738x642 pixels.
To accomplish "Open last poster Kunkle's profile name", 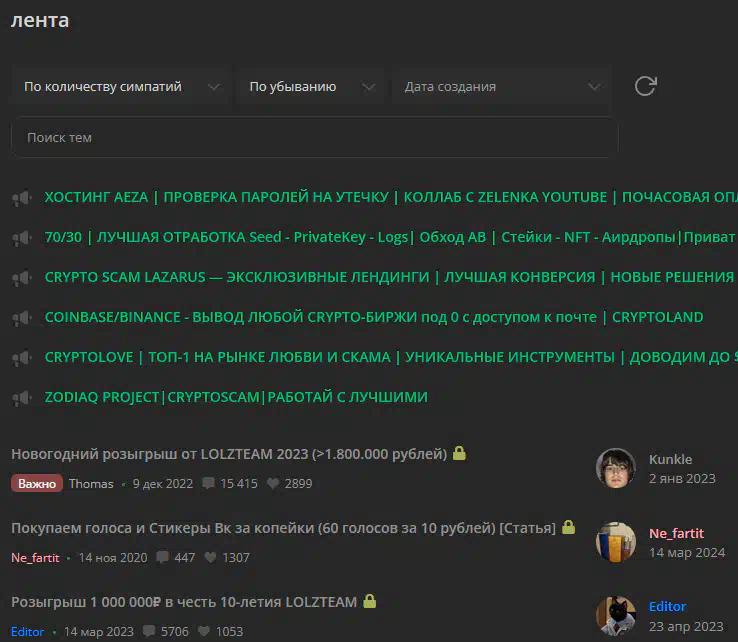I will coord(670,459).
